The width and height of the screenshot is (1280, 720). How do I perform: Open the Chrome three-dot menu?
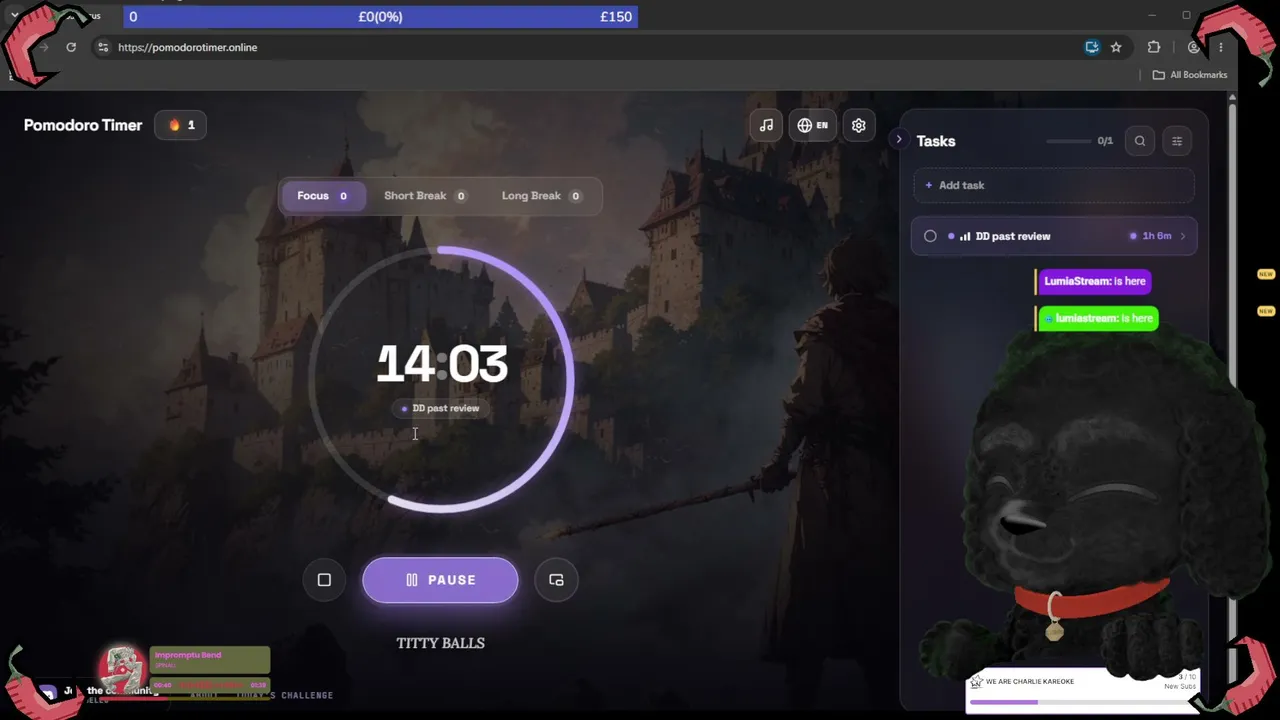click(1220, 47)
